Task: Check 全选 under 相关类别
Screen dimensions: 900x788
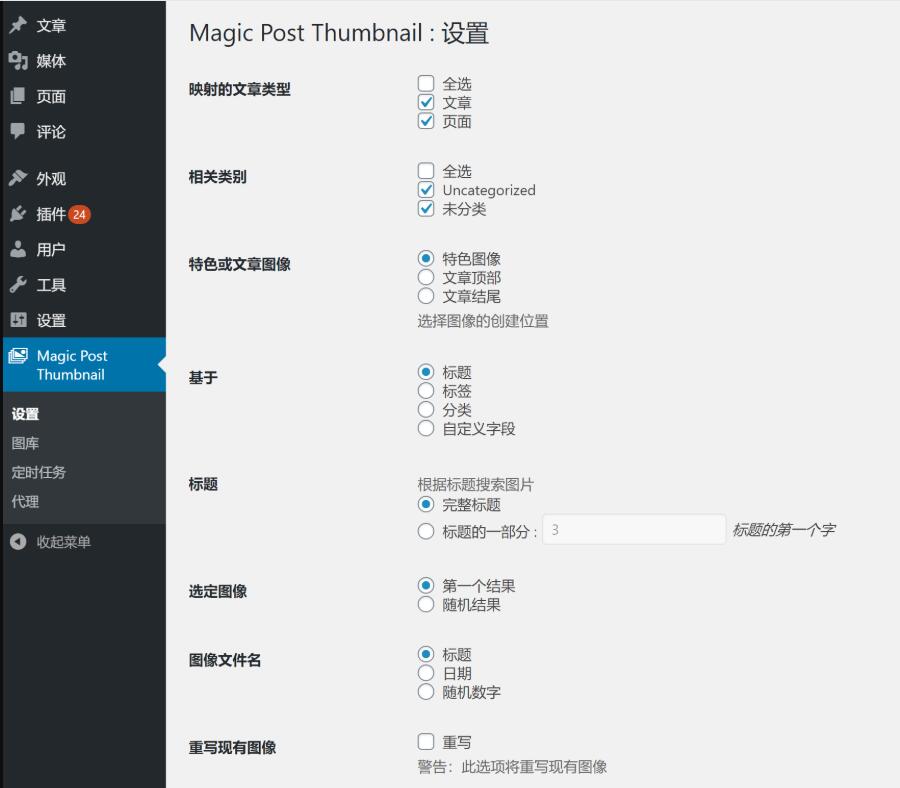Action: 426,170
